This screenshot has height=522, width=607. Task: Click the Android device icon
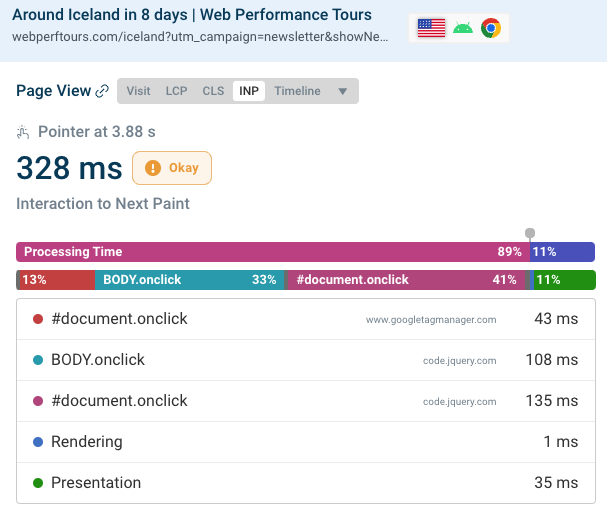point(463,28)
